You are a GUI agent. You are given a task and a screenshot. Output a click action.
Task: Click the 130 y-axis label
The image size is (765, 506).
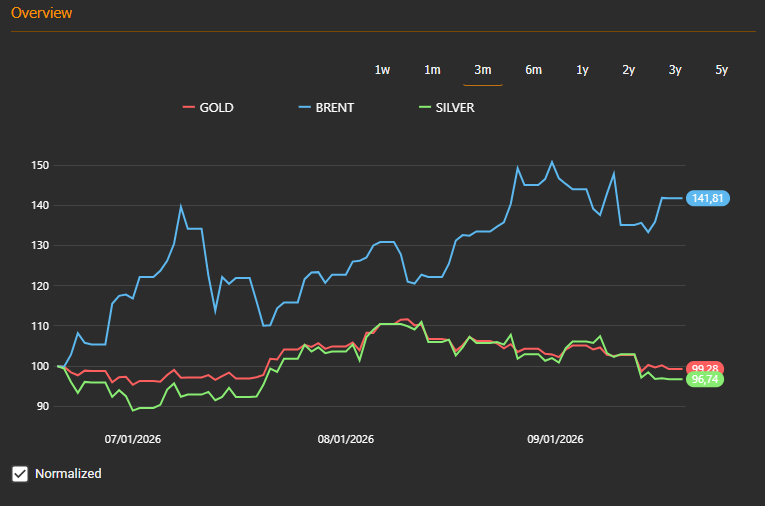[40, 245]
